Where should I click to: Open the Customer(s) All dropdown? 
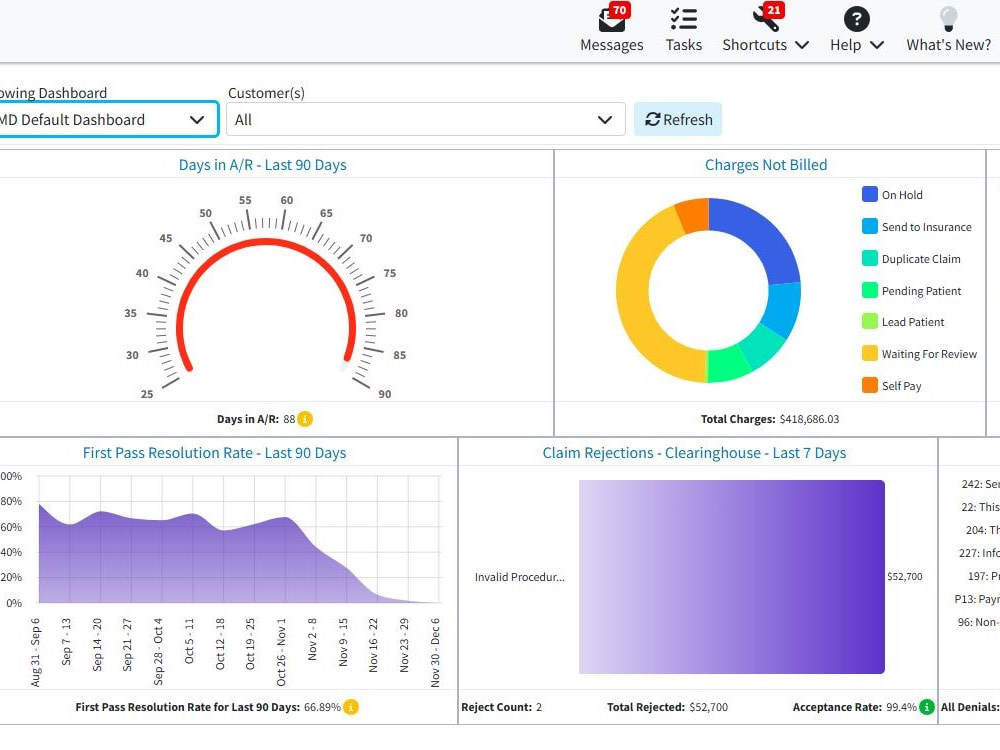tap(425, 119)
